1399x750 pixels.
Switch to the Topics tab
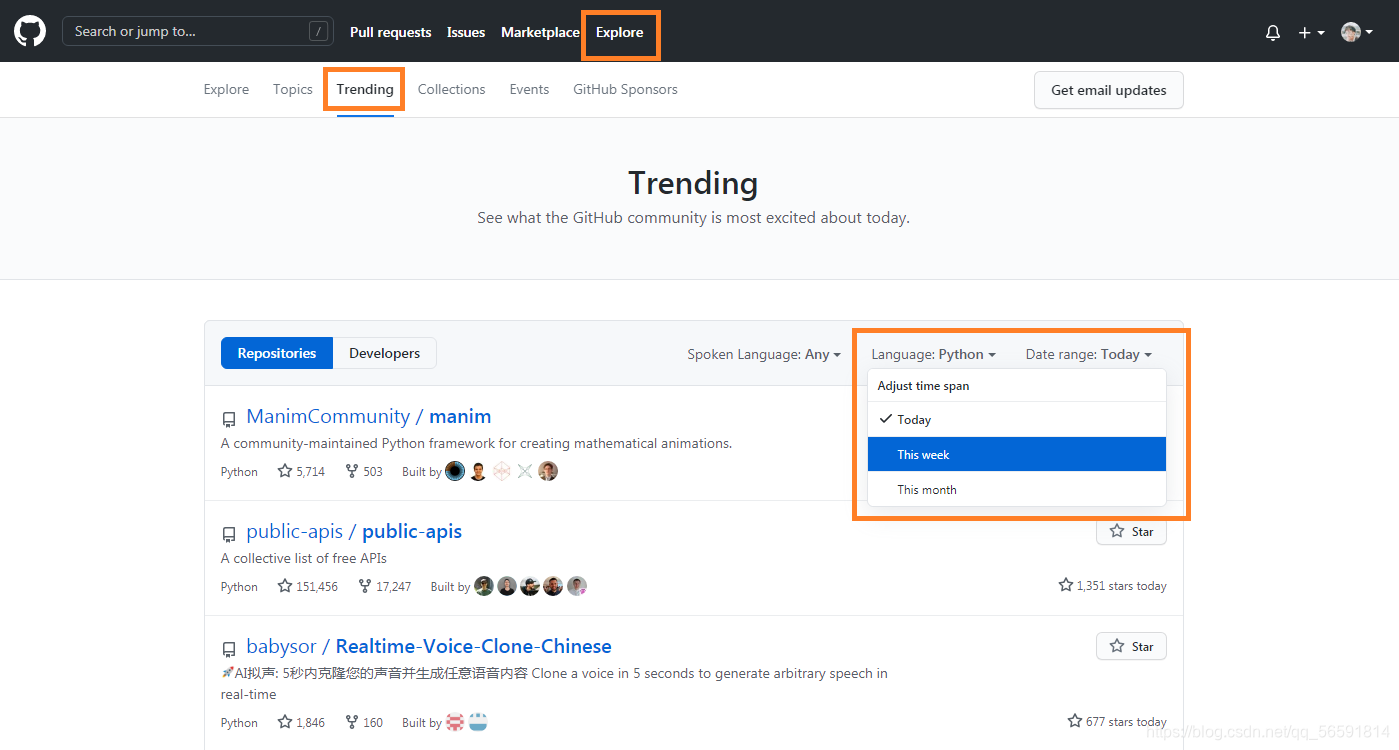click(293, 89)
